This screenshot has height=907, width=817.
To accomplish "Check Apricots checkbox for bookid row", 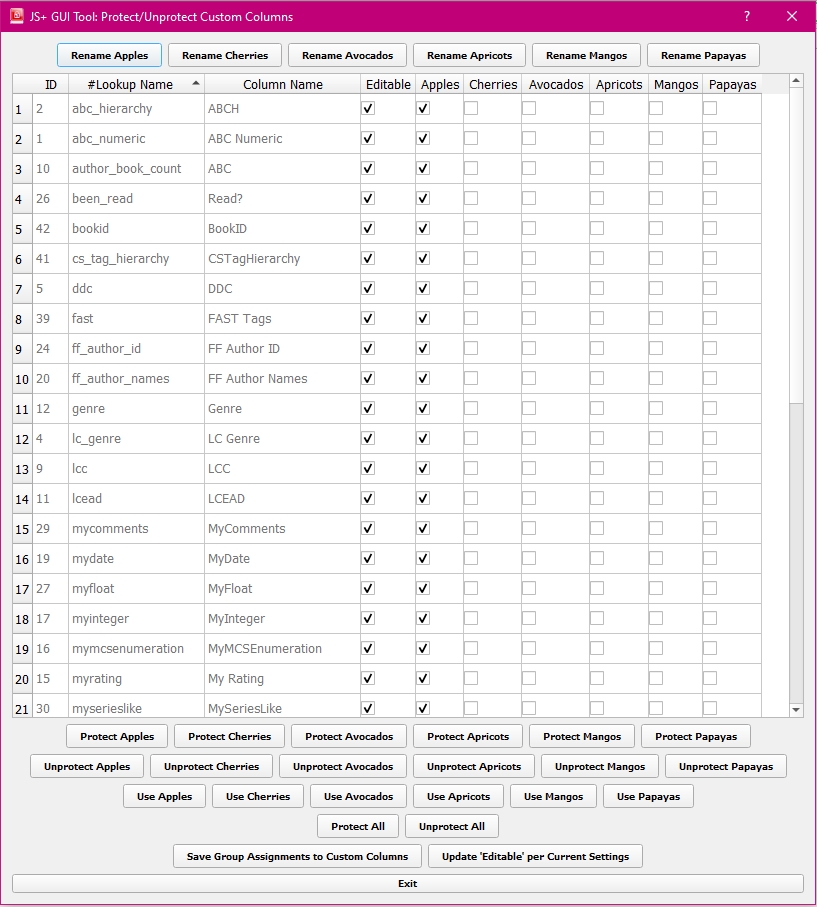I will tap(597, 228).
